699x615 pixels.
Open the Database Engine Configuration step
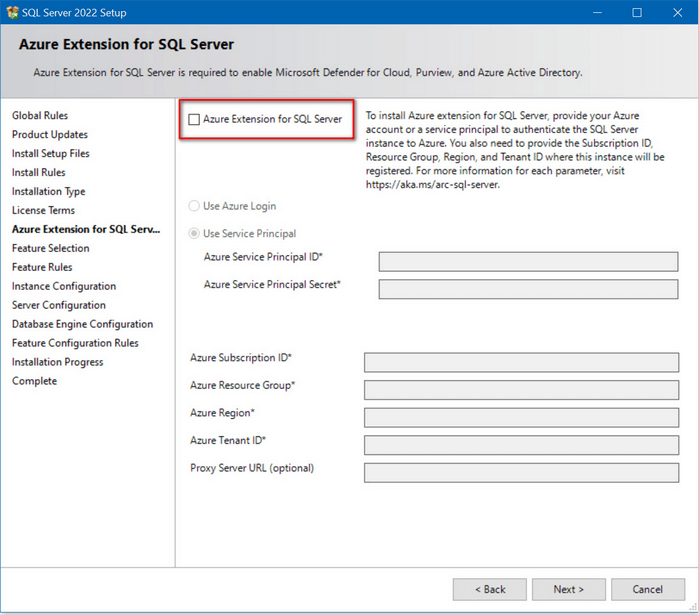[82, 324]
